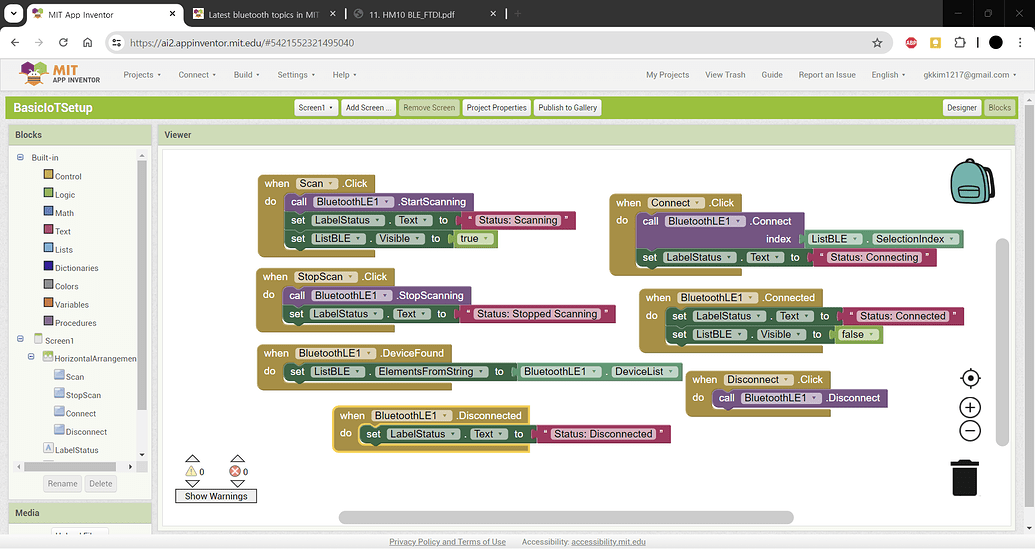Viewport: 1035px width, 549px height.
Task: Click the viewer horizontal scrollbar
Action: (x=566, y=517)
